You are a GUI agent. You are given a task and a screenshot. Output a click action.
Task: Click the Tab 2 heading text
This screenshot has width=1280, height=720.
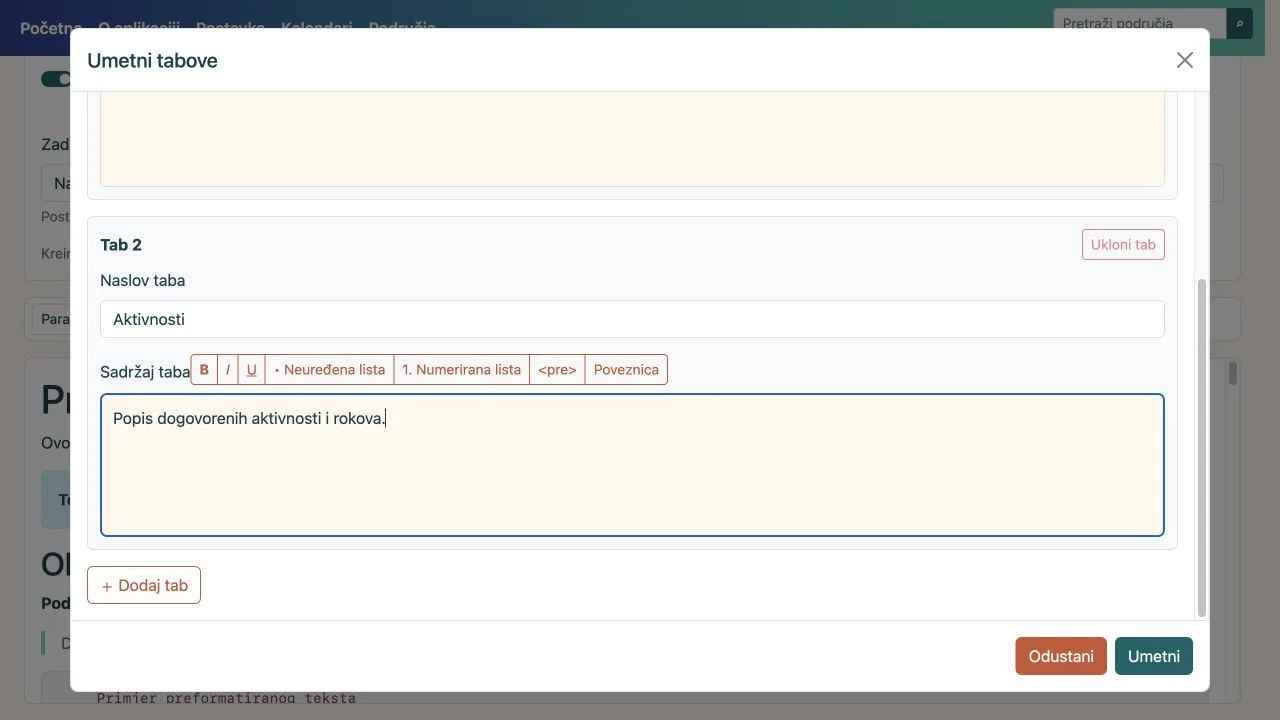[x=121, y=245]
